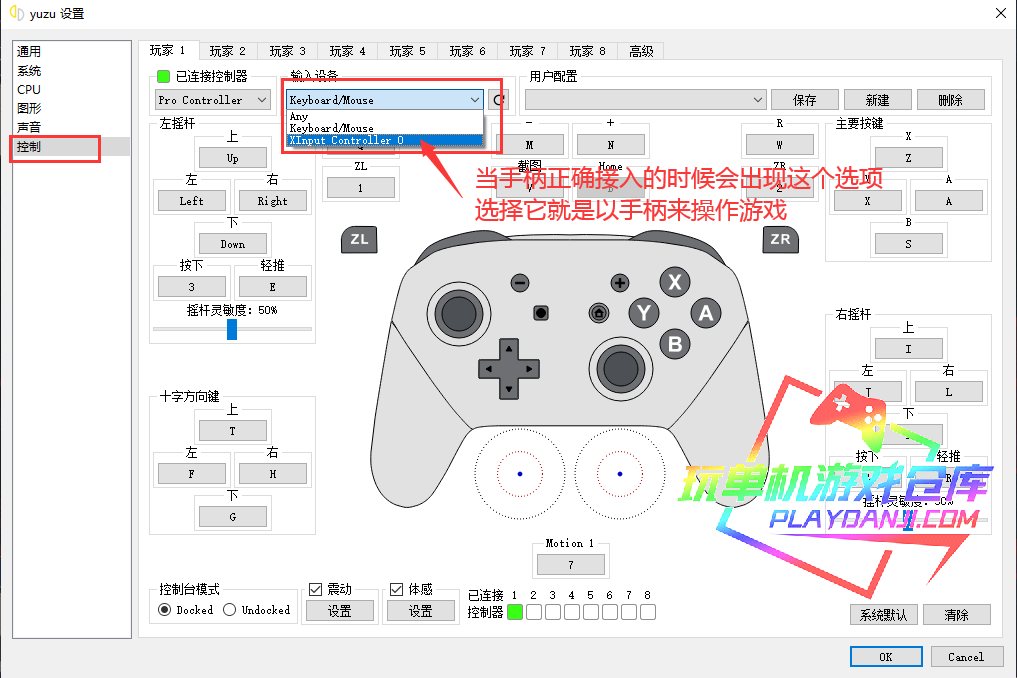Switch to the 玩家 2 tab
1017x678 pixels.
(227, 51)
